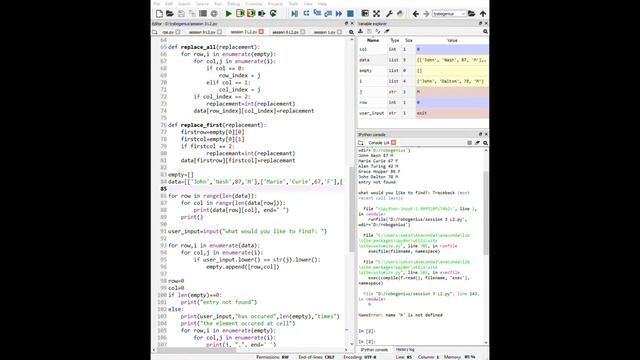The image size is (640, 360).
Task: Save all files icon
Action: click(192, 14)
